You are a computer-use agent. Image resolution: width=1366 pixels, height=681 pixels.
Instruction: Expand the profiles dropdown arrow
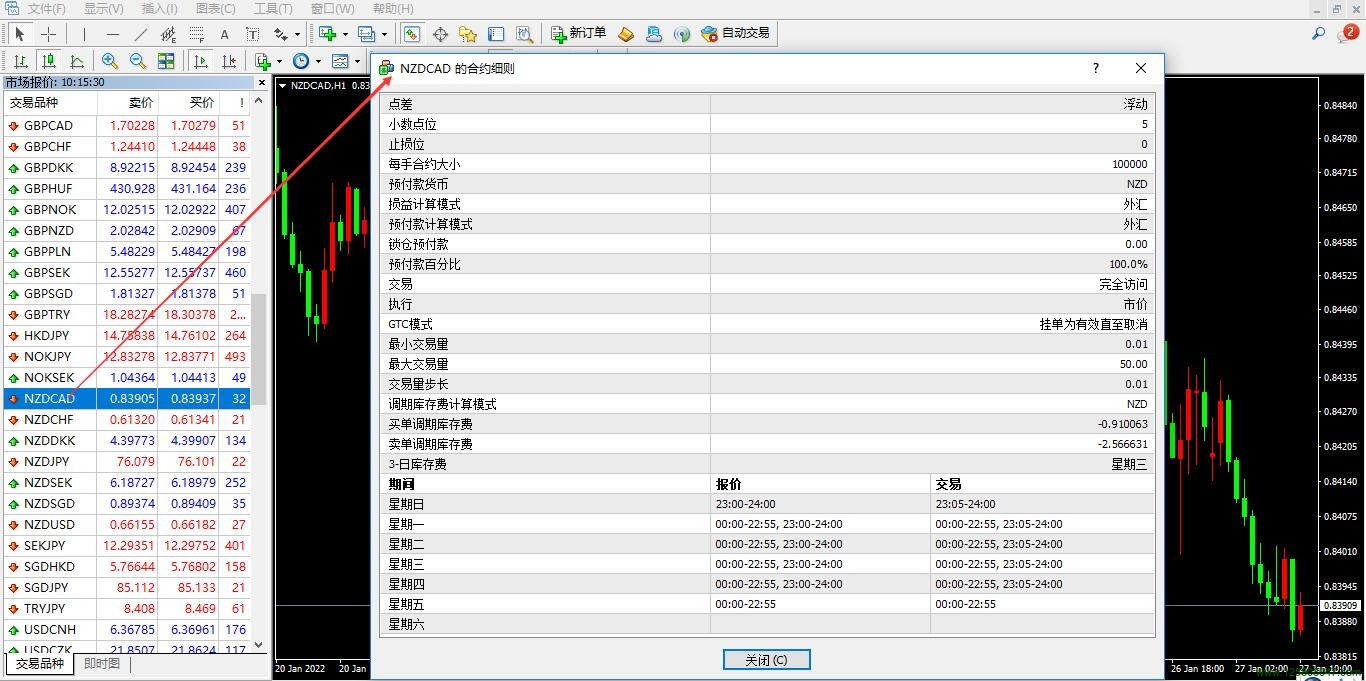click(384, 34)
